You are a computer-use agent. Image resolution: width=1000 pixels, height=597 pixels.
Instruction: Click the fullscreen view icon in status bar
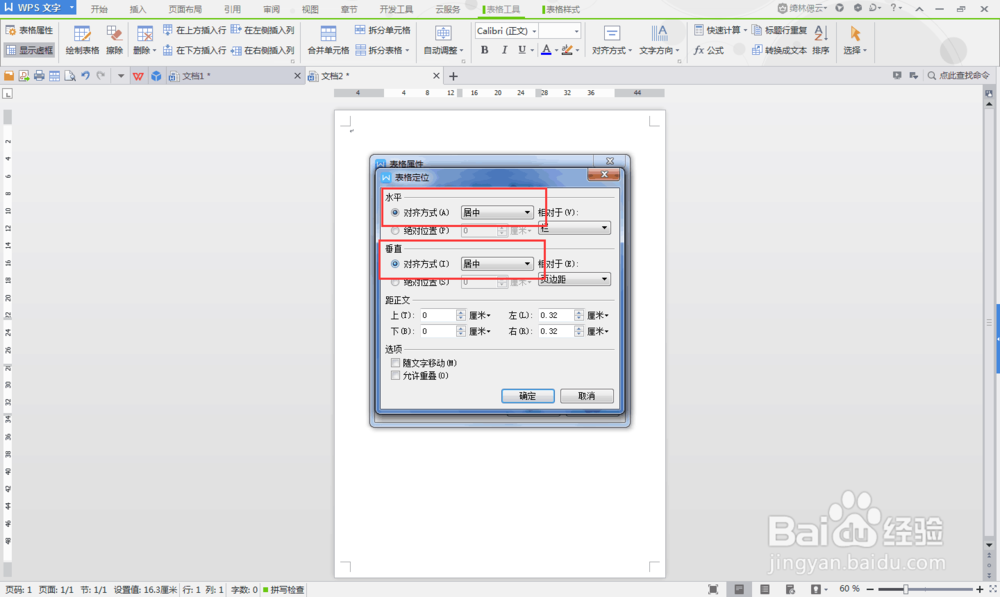pyautogui.click(x=713, y=589)
